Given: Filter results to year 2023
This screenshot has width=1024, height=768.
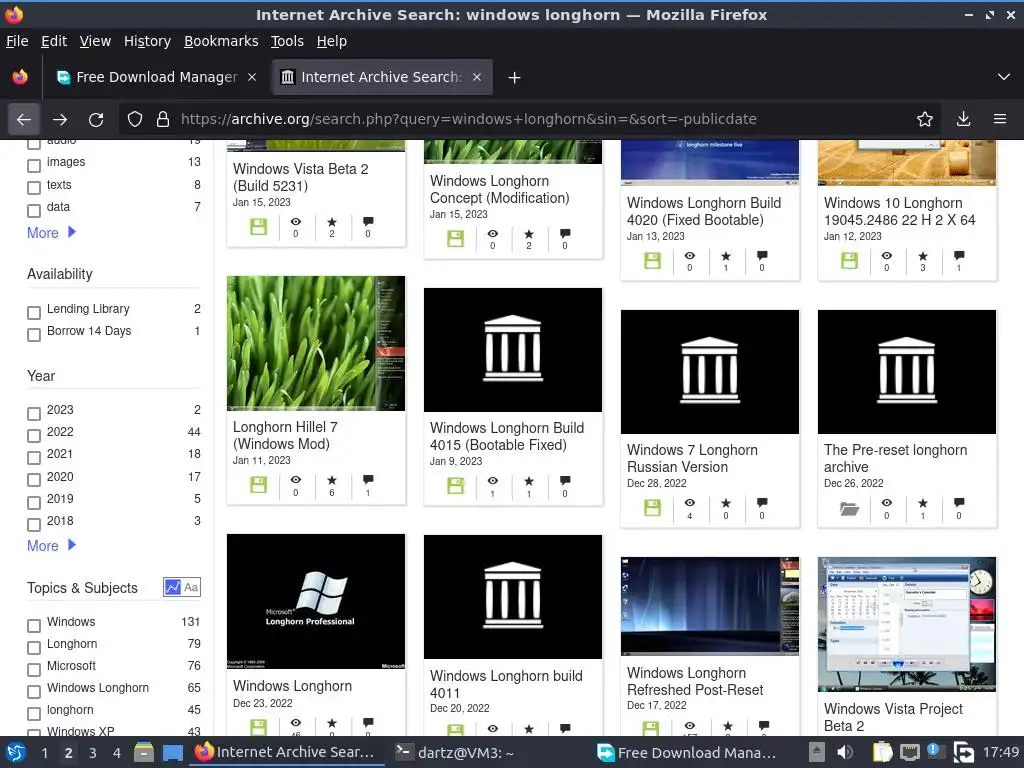Looking at the screenshot, I should (34, 414).
